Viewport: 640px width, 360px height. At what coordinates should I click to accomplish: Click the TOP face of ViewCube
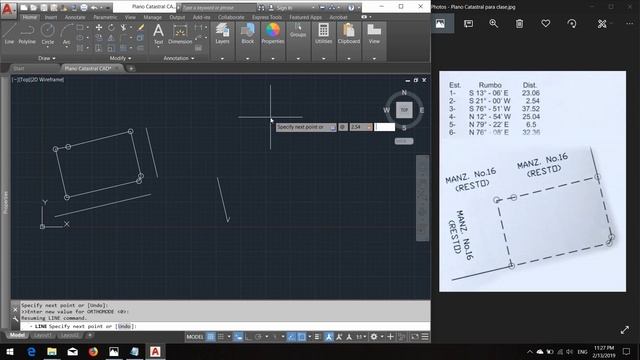[404, 109]
